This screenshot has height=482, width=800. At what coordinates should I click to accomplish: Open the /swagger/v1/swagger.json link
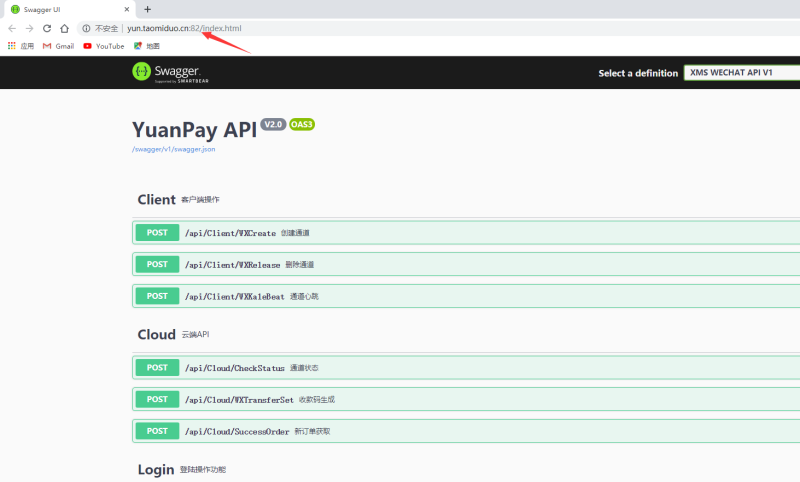coord(173,149)
